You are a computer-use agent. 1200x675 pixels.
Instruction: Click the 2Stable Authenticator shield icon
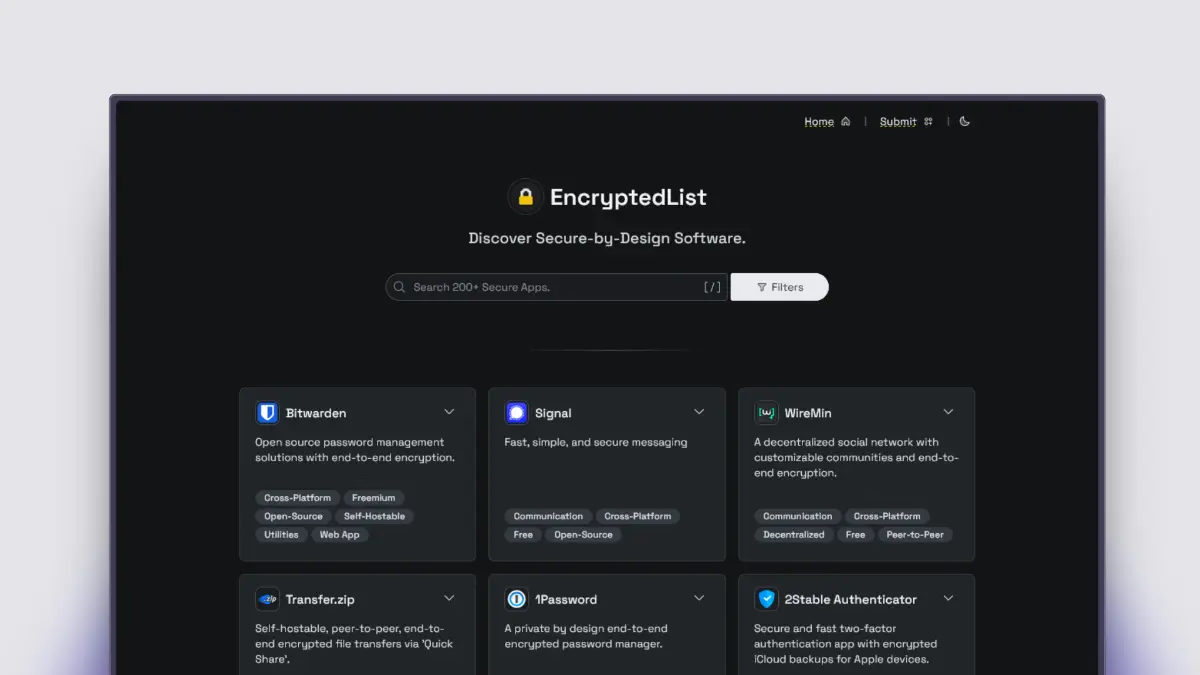766,599
